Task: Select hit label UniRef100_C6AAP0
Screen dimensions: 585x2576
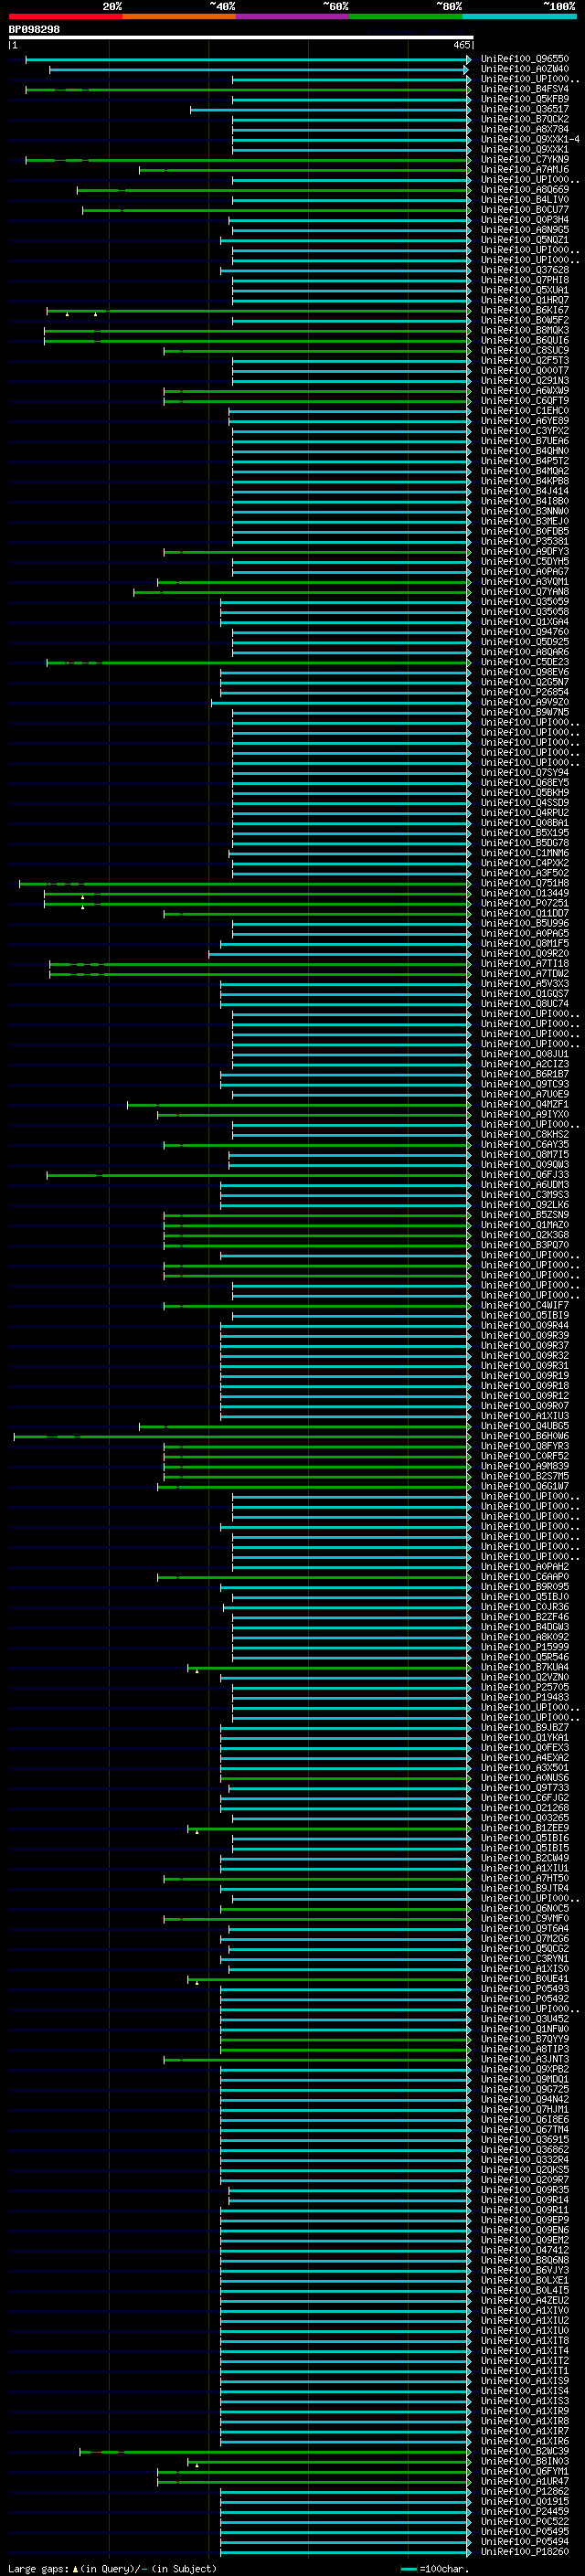Action: click(x=525, y=1577)
